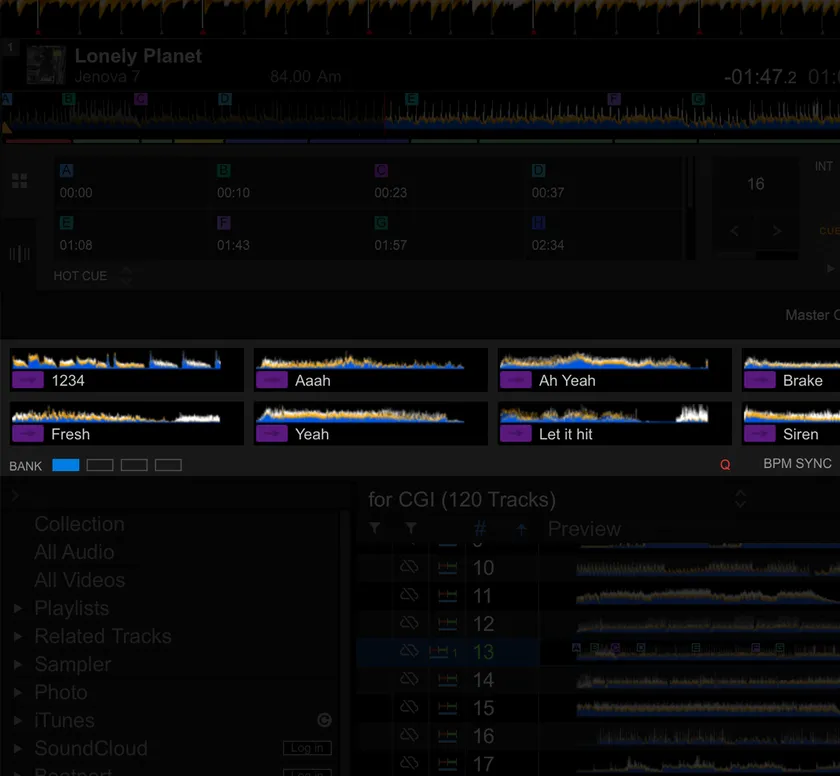Switch to the second sampler bank
Screen dimensions: 840x776
pyautogui.click(x=100, y=465)
